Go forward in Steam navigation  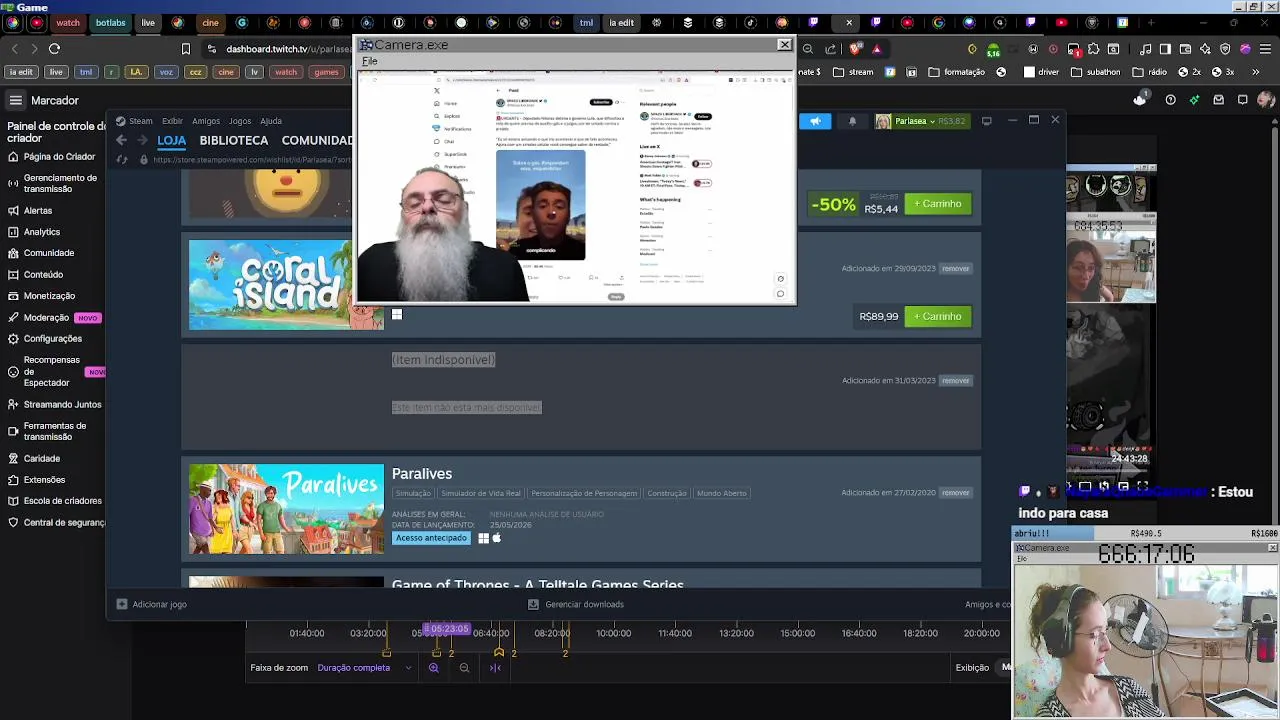[142, 141]
